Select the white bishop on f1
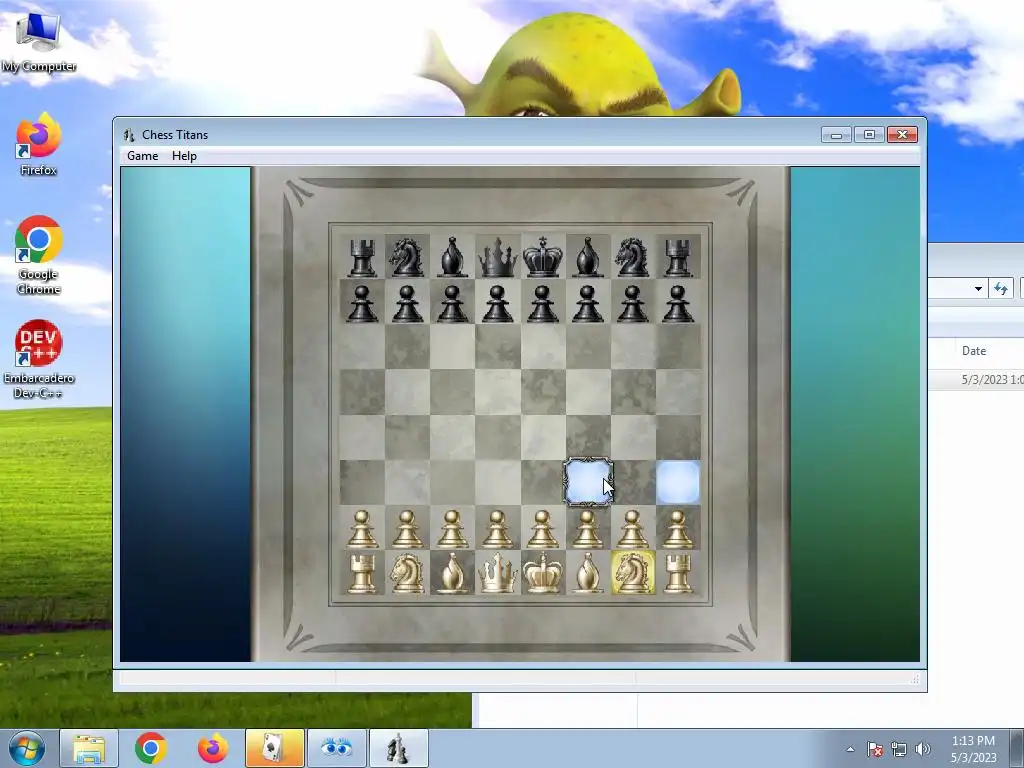The height and width of the screenshot is (768, 1024). coord(588,573)
